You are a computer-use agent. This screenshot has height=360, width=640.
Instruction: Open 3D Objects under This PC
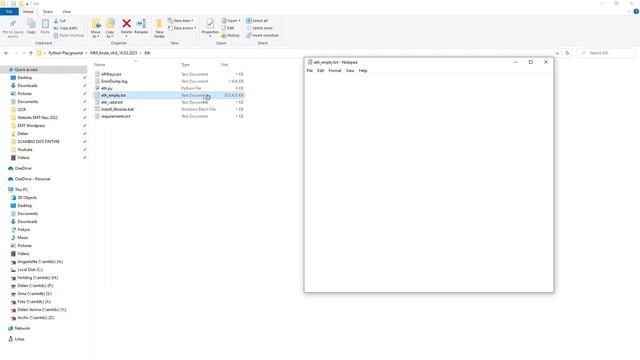[x=27, y=198]
